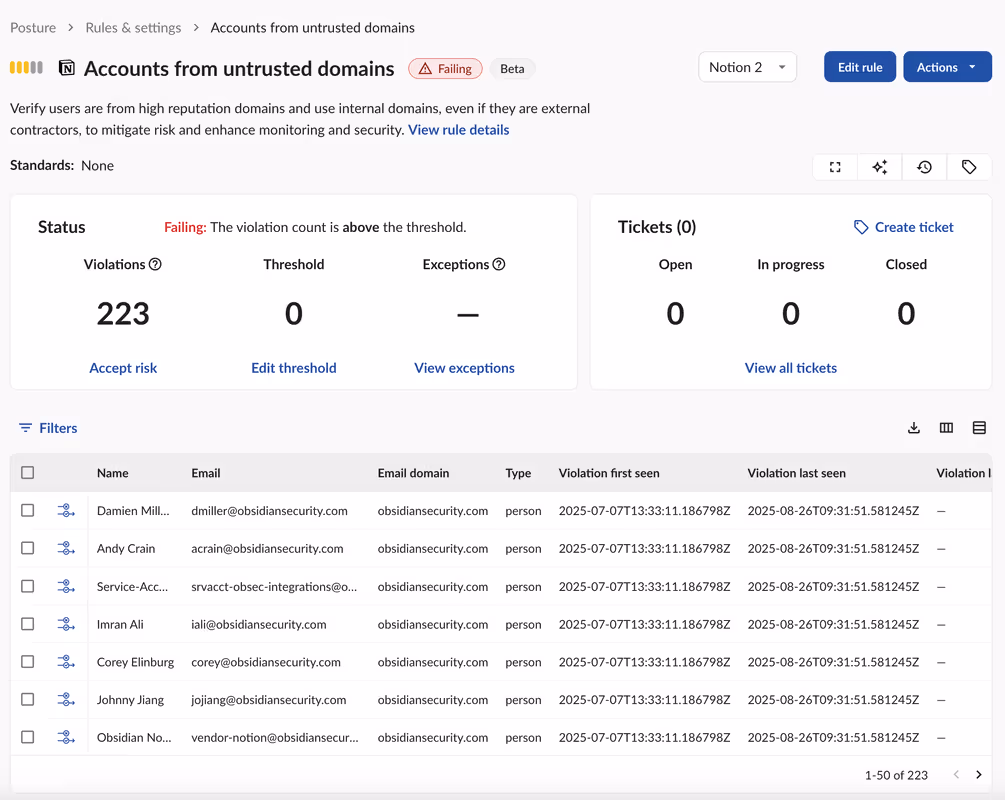This screenshot has height=800, width=1005.
Task: Click email corey@obsidiansecurity.com
Action: (266, 662)
